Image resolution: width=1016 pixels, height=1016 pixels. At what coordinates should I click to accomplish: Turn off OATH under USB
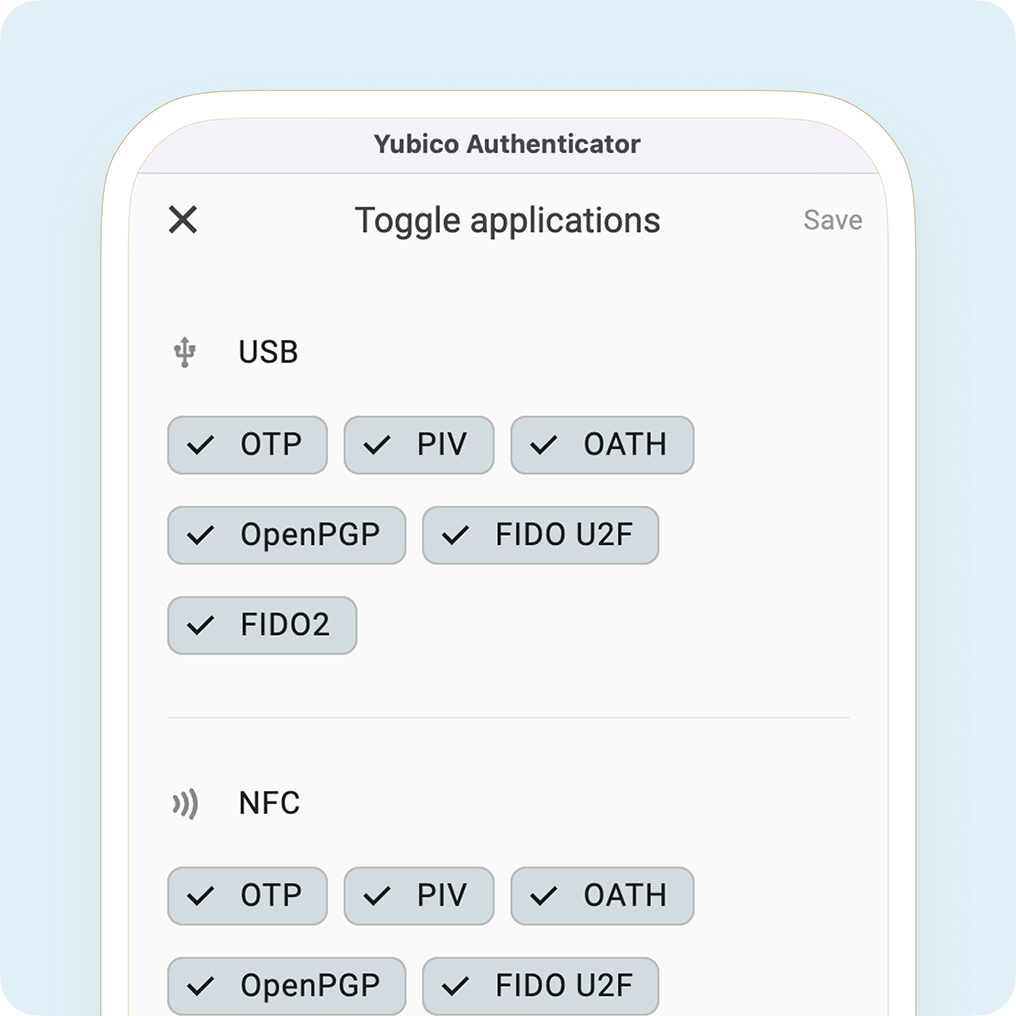602,444
